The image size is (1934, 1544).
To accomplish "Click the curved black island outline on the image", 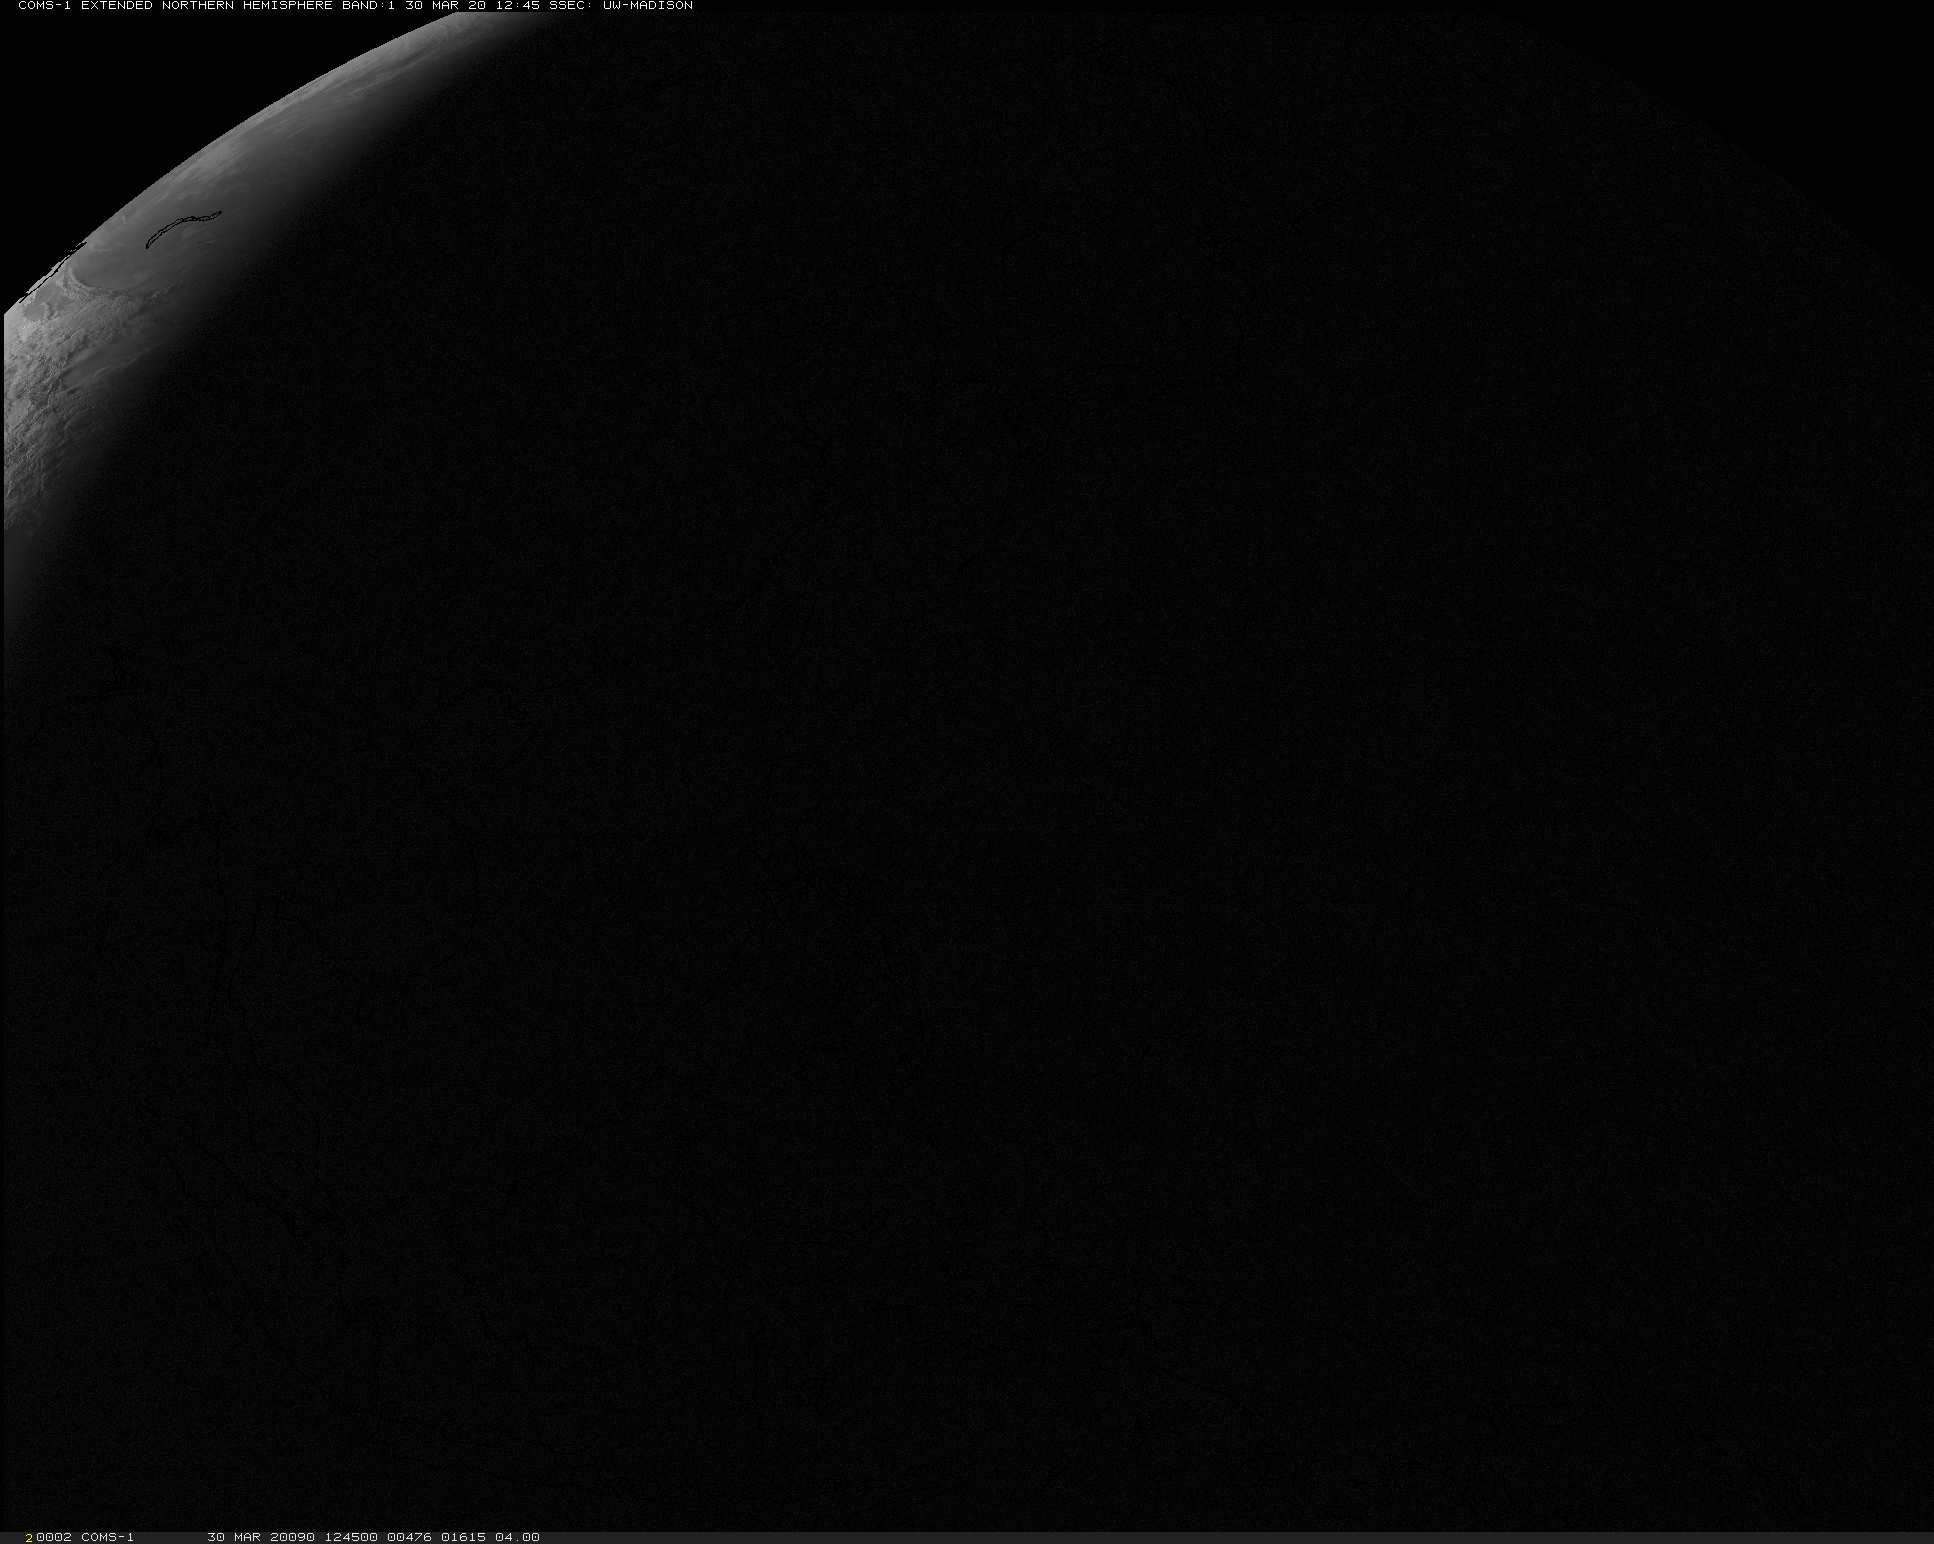I will [x=183, y=229].
